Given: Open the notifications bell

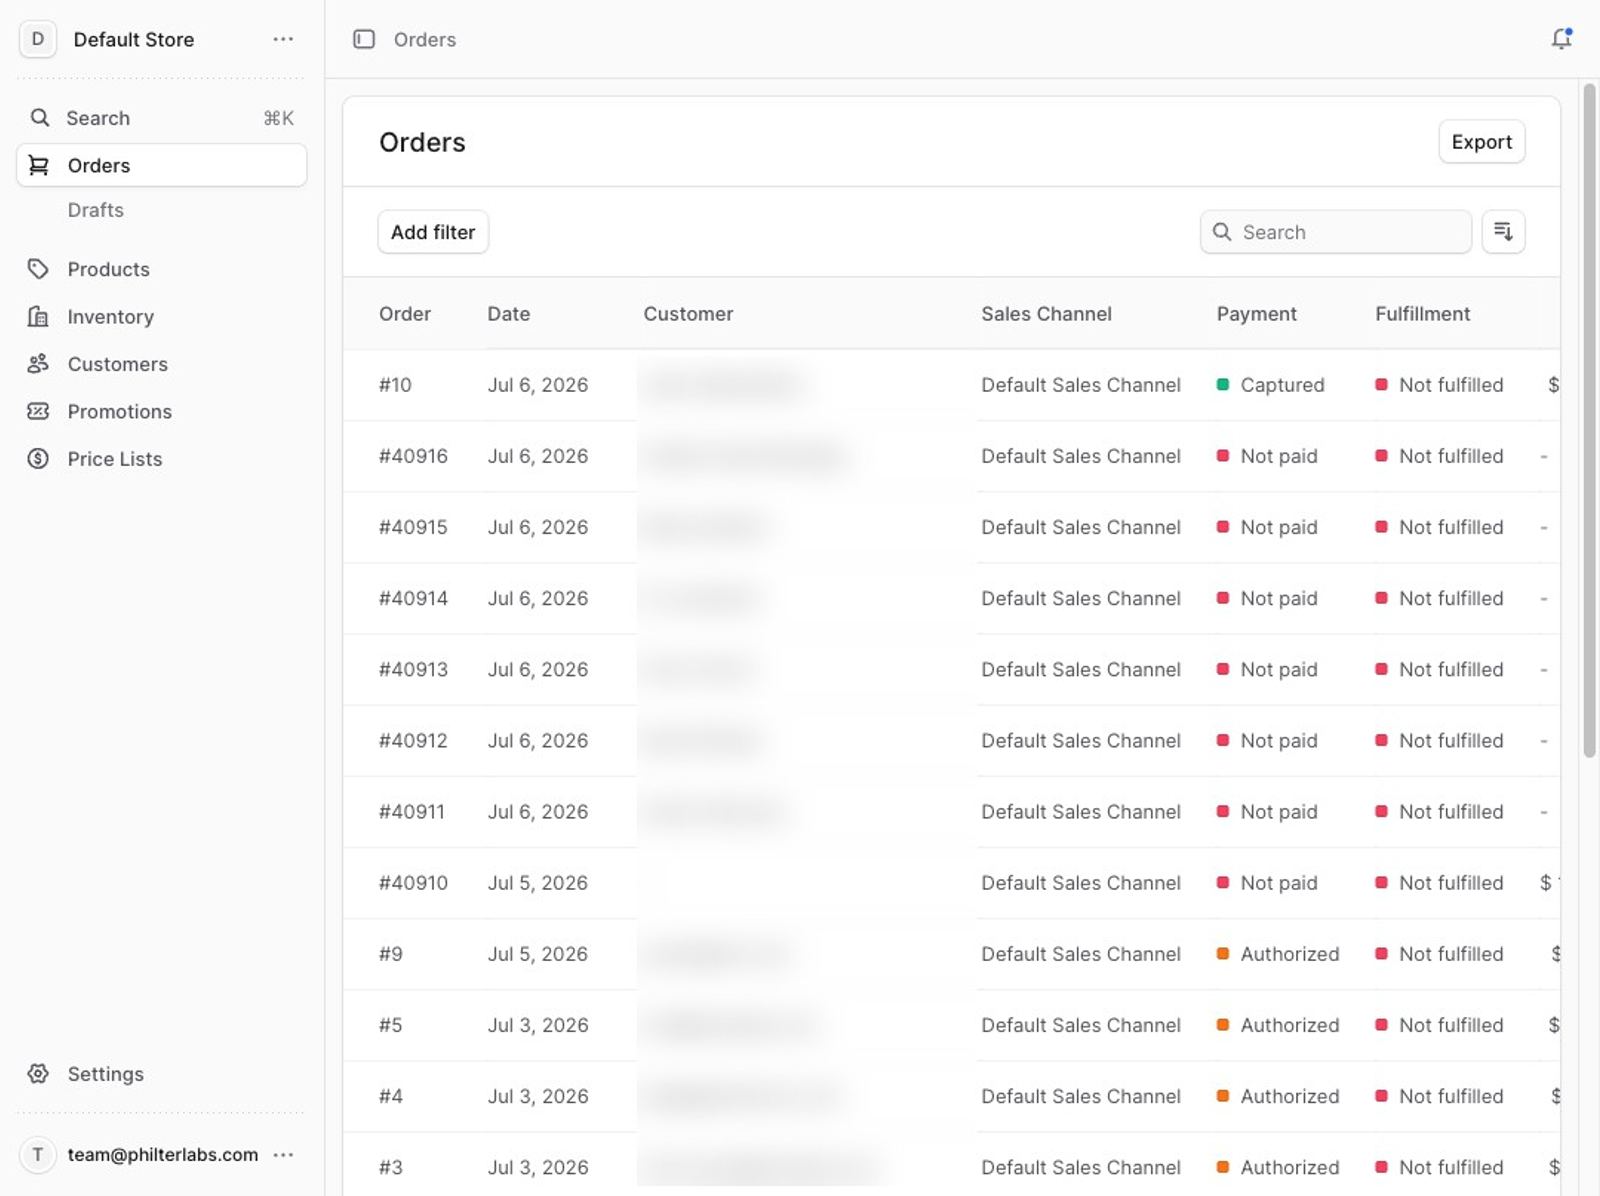Looking at the screenshot, I should (1561, 39).
